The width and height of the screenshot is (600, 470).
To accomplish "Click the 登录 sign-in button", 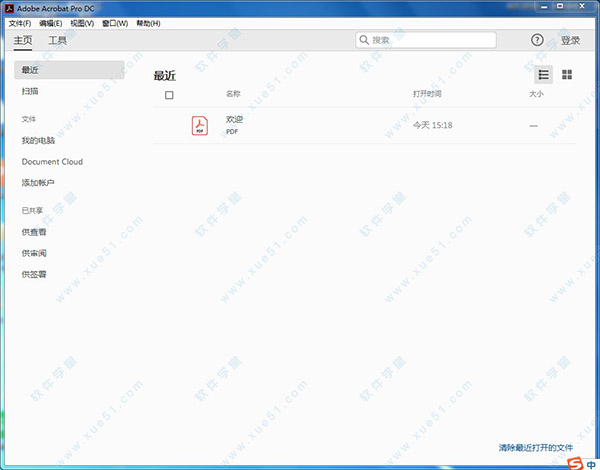I will pos(570,41).
